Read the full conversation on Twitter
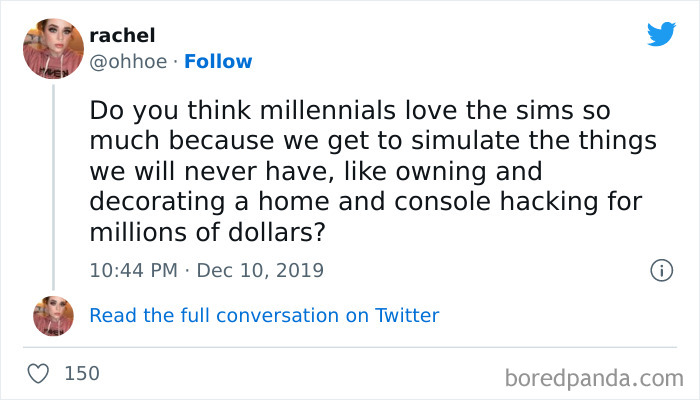Viewport: 700px width, 400px height. [x=264, y=315]
